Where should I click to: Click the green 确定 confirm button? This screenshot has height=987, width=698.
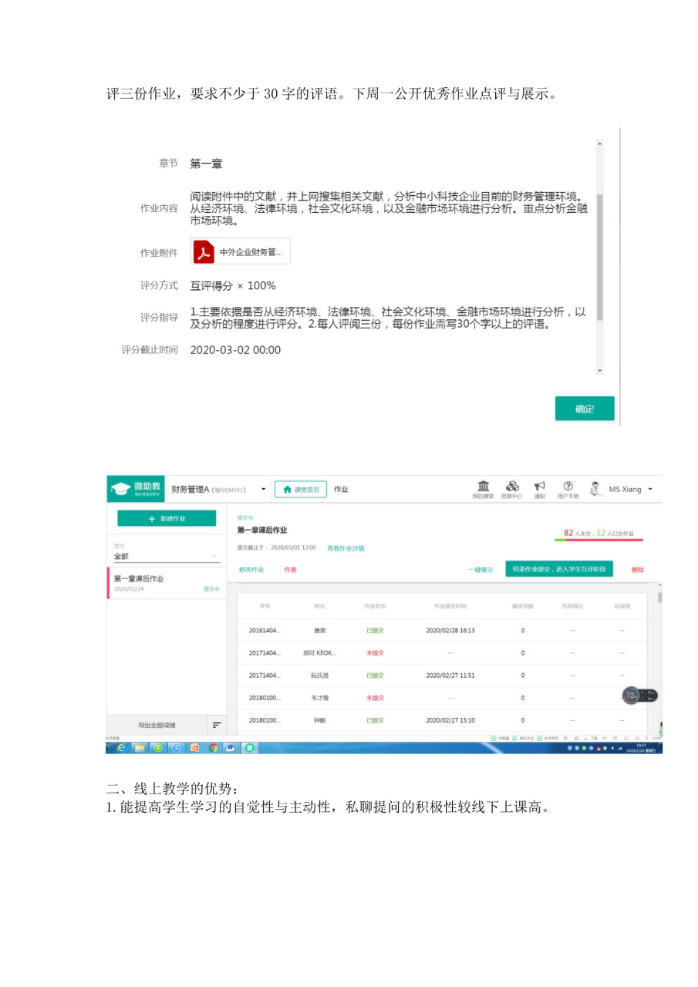click(584, 408)
